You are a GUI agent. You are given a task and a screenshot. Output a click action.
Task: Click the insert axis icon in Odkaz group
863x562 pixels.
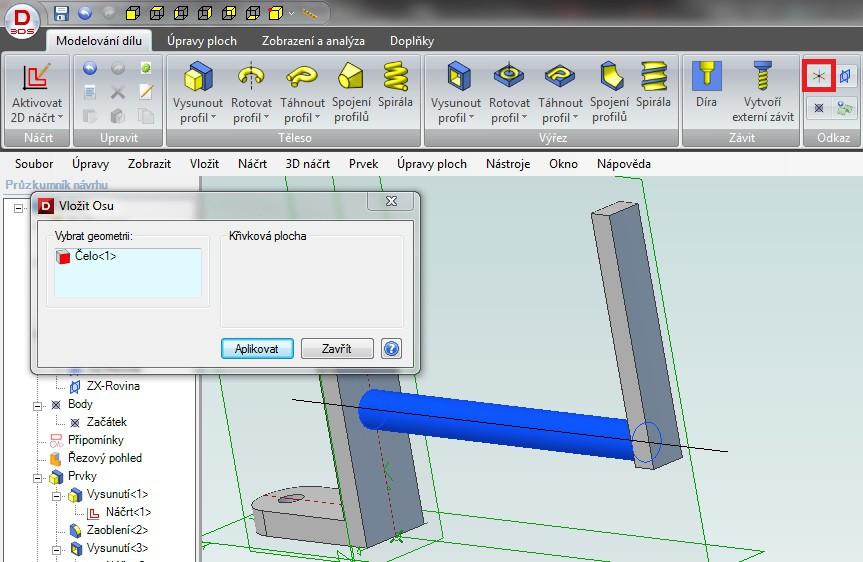coord(818,76)
